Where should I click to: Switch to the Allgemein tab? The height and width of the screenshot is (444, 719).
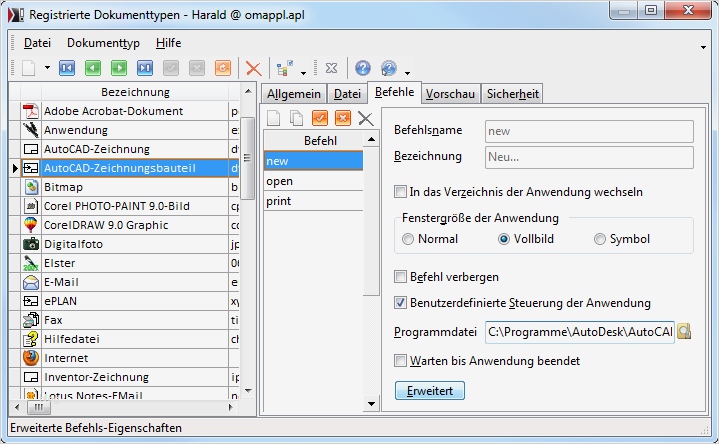[293, 94]
